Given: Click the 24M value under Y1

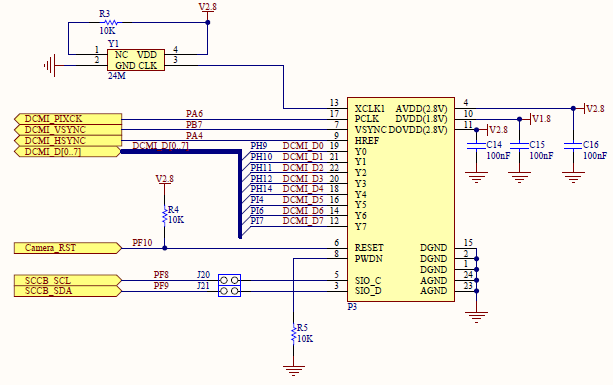Looking at the screenshot, I should pos(117,76).
